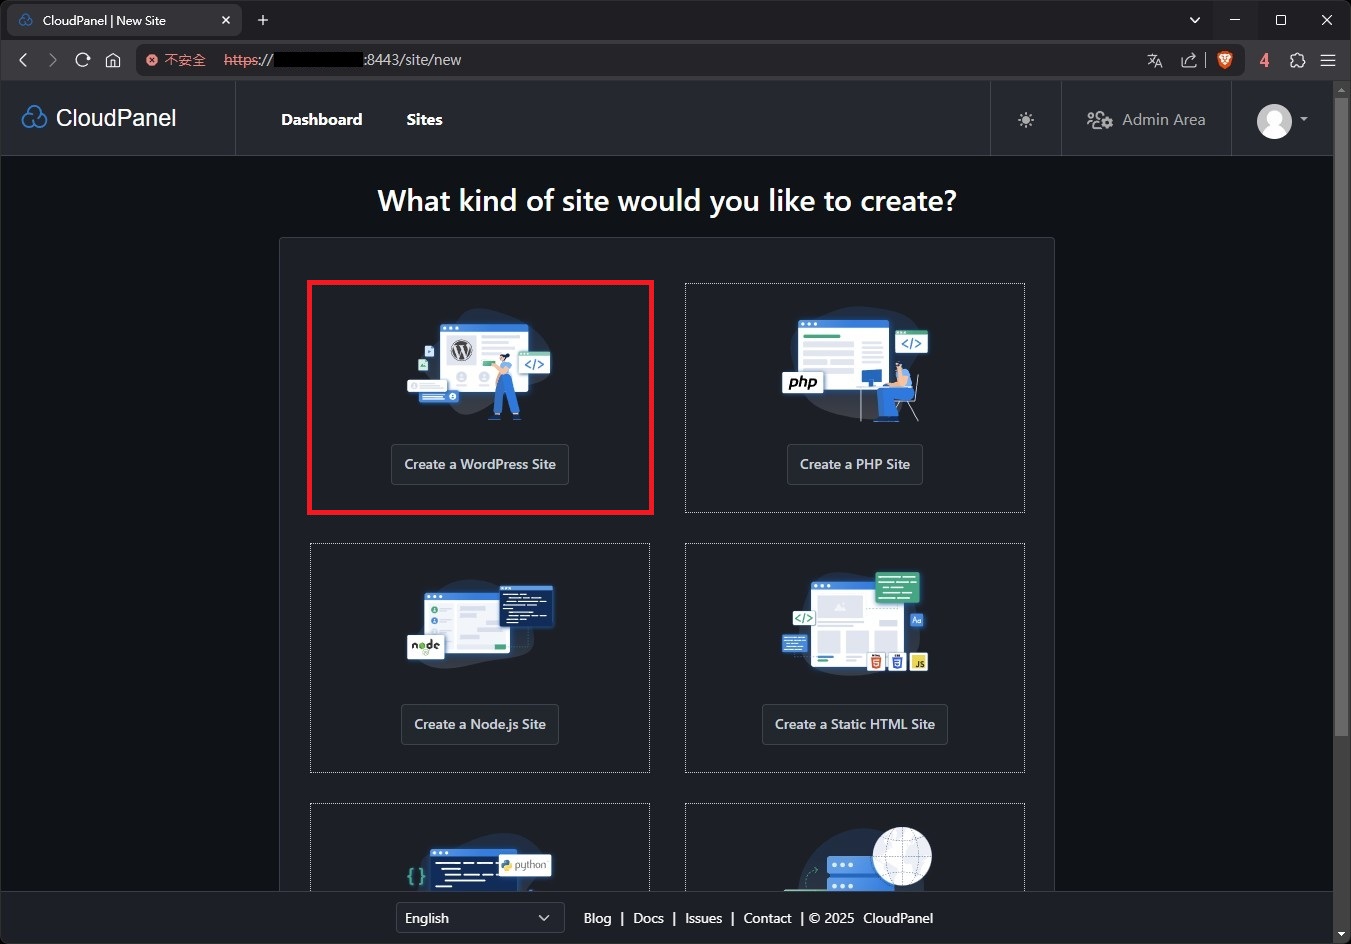Click the Static HTML site illustration
The height and width of the screenshot is (944, 1351).
tap(855, 624)
